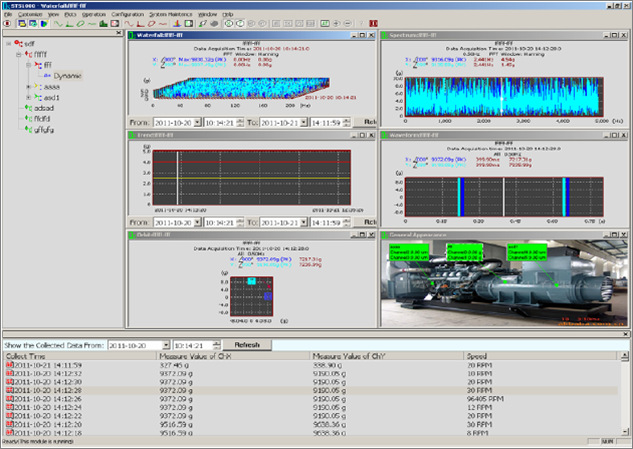Click the red icon on first data row

(x=11, y=365)
